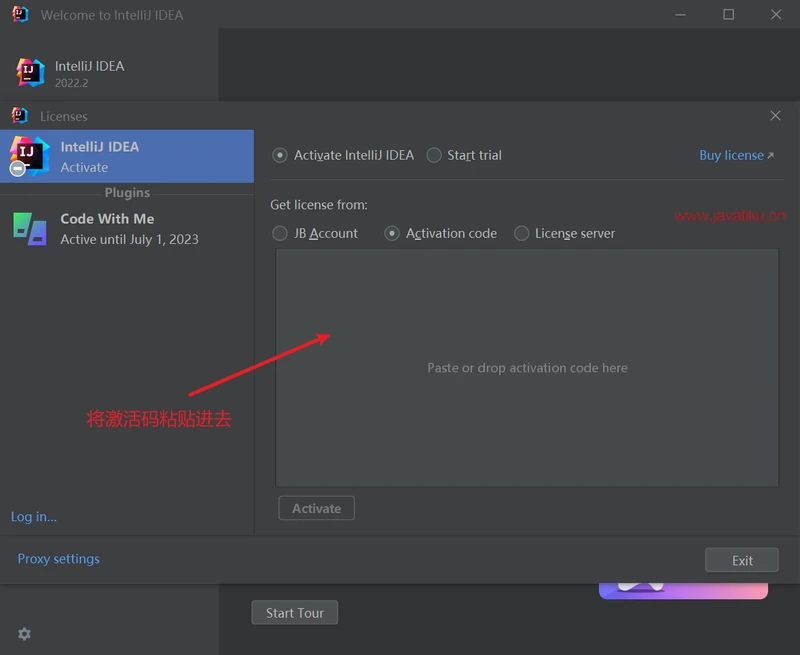The height and width of the screenshot is (655, 800).
Task: Choose License server as license source
Action: tap(521, 234)
